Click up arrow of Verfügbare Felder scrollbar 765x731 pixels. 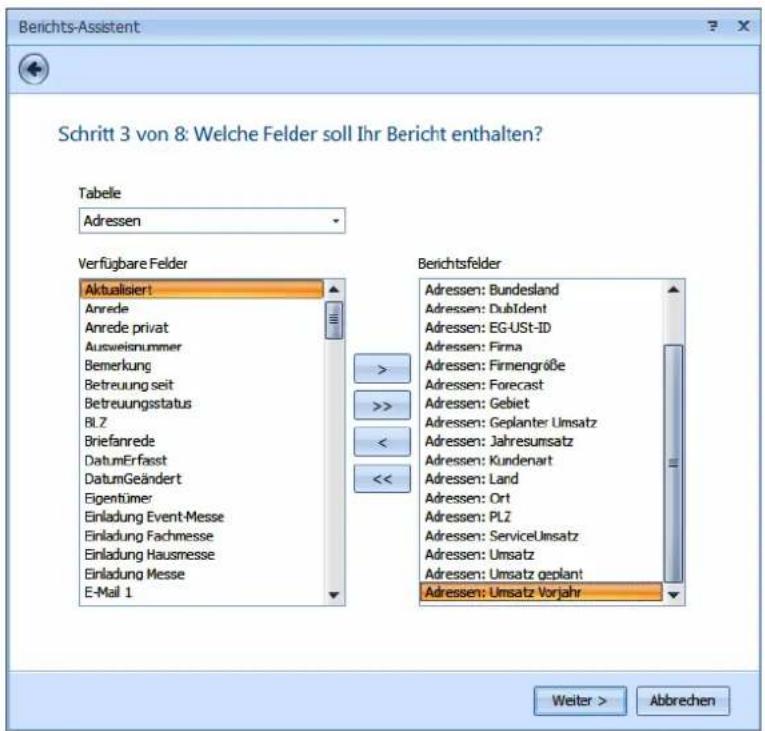334,290
